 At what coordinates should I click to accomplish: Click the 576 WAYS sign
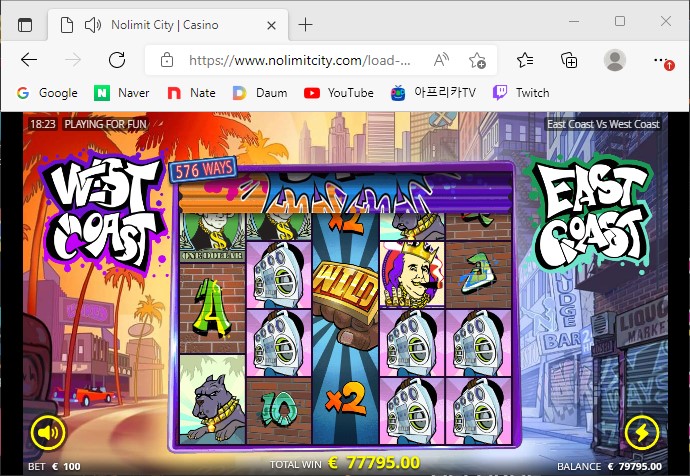pyautogui.click(x=203, y=169)
